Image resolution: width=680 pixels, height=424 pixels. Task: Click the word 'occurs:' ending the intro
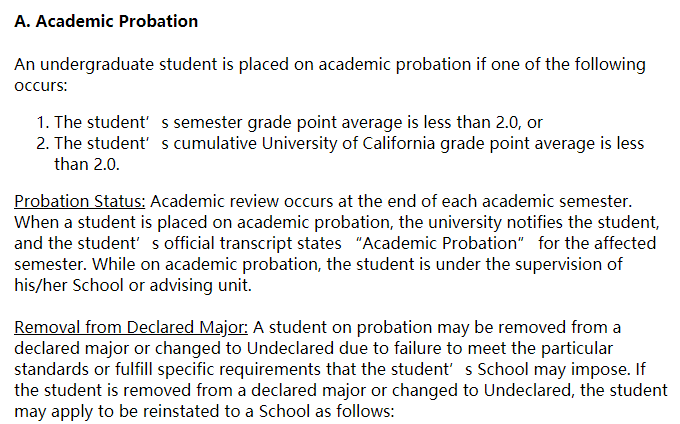click(41, 85)
